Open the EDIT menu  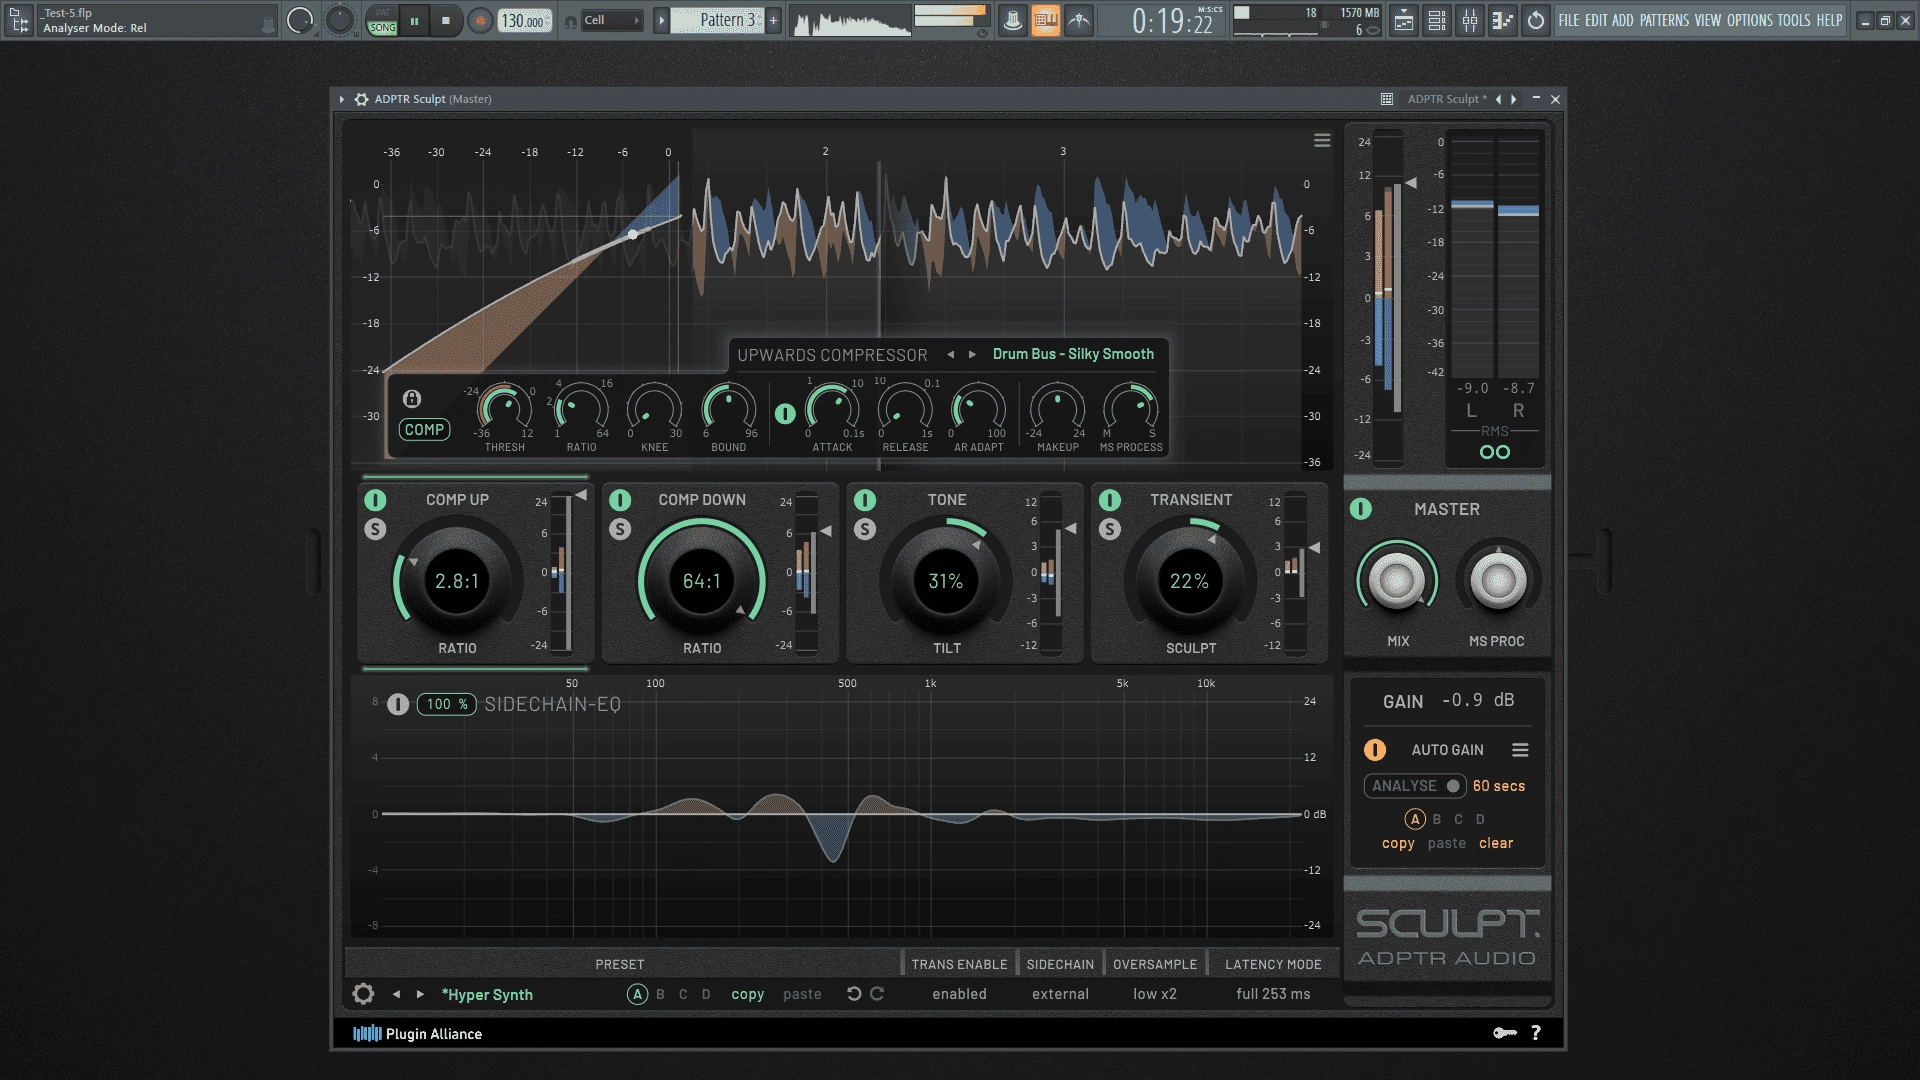(1596, 20)
